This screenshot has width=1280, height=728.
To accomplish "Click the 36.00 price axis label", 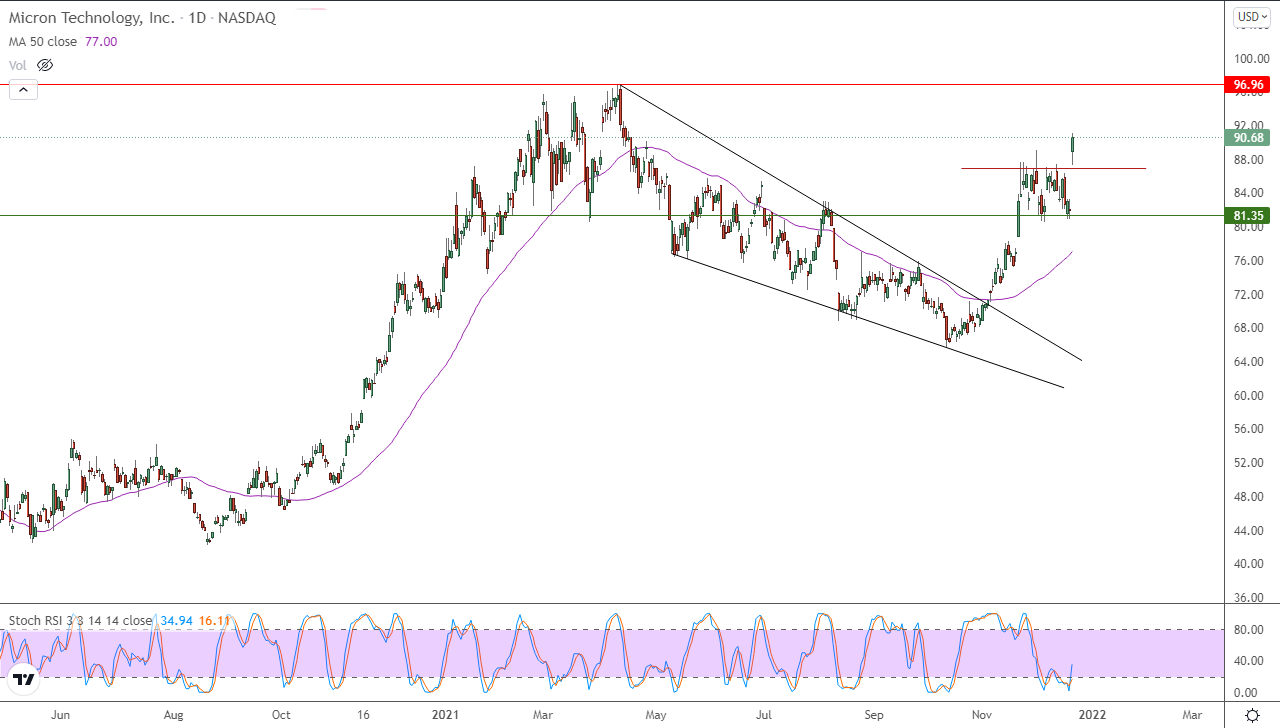I will click(x=1249, y=598).
